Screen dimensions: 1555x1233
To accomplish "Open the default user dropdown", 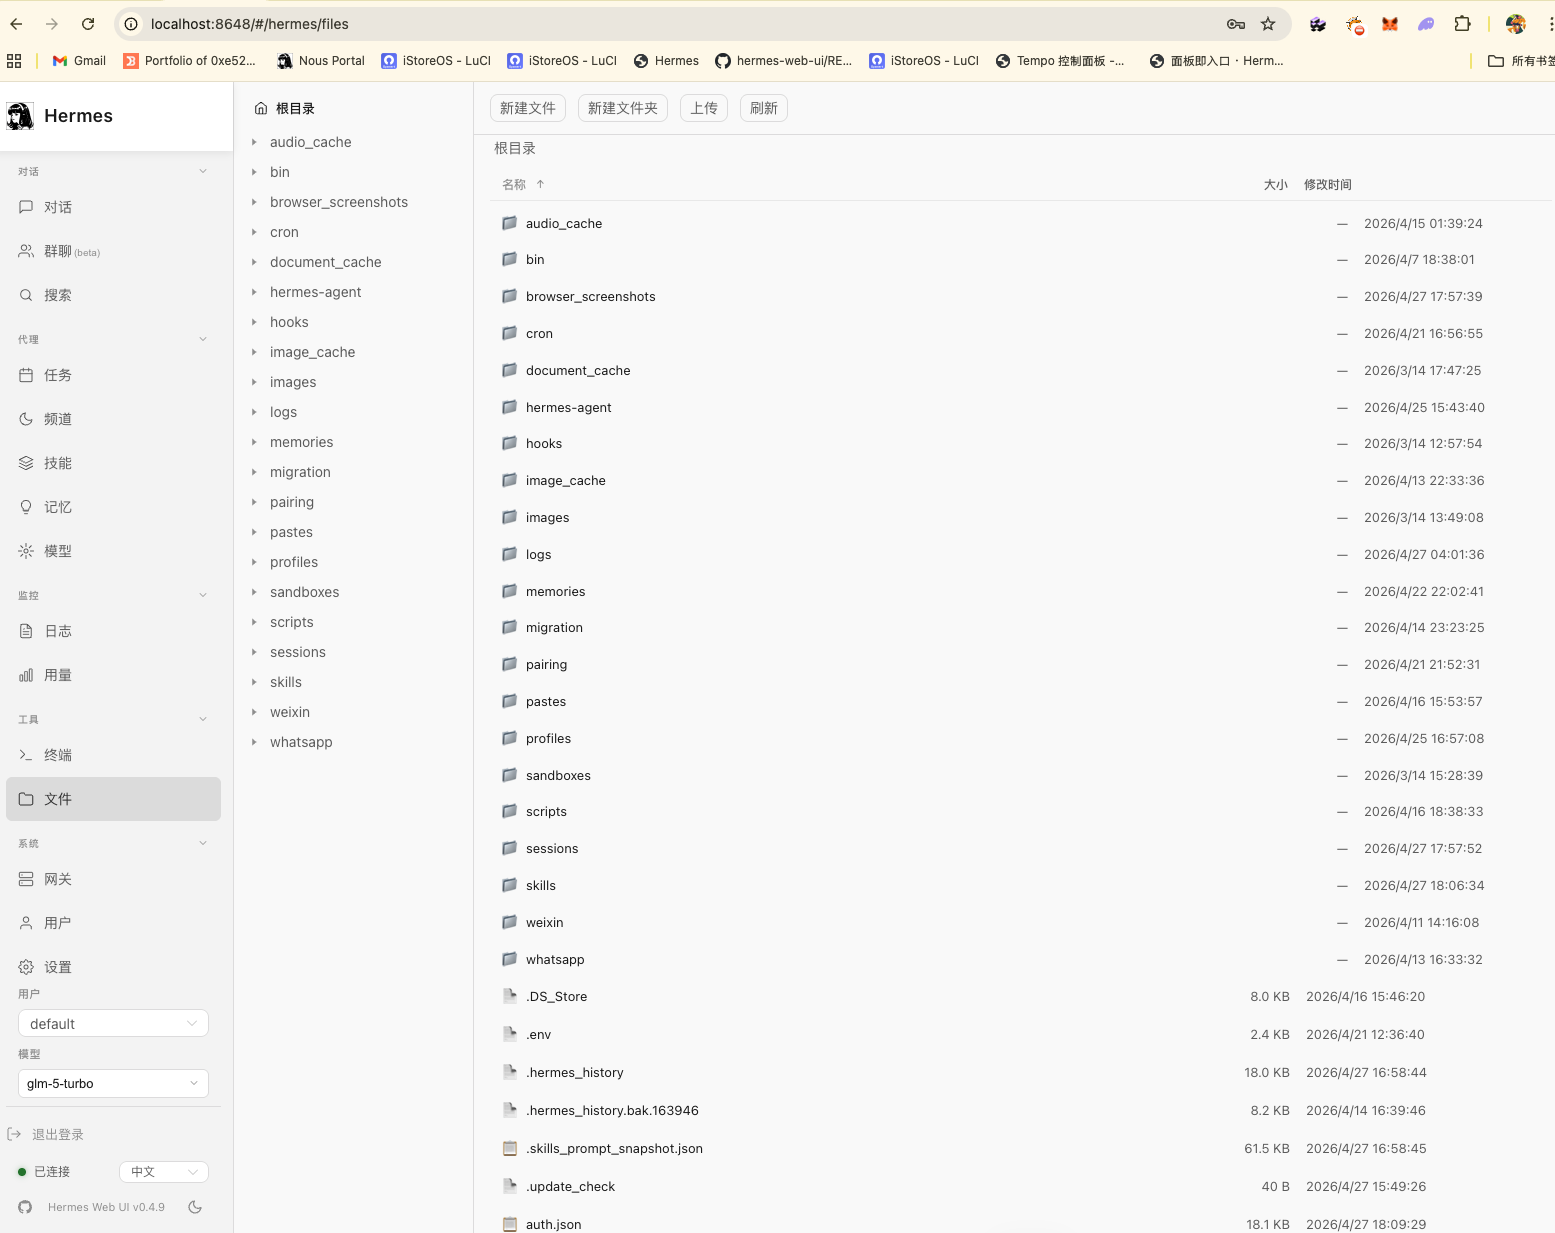I will (113, 1023).
